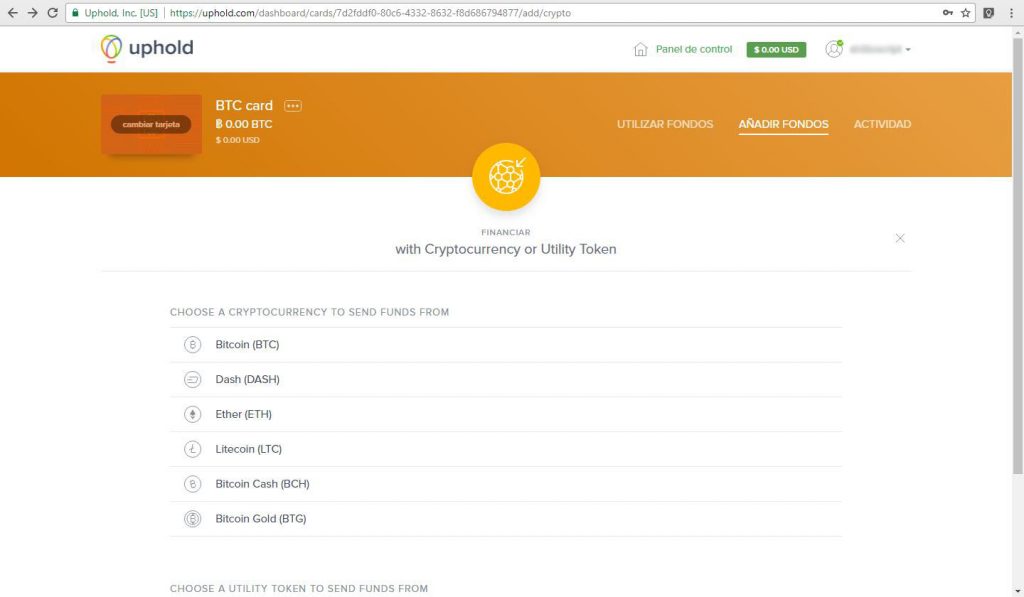Select Litecoin (LTC) option
This screenshot has width=1024, height=597.
(505, 449)
